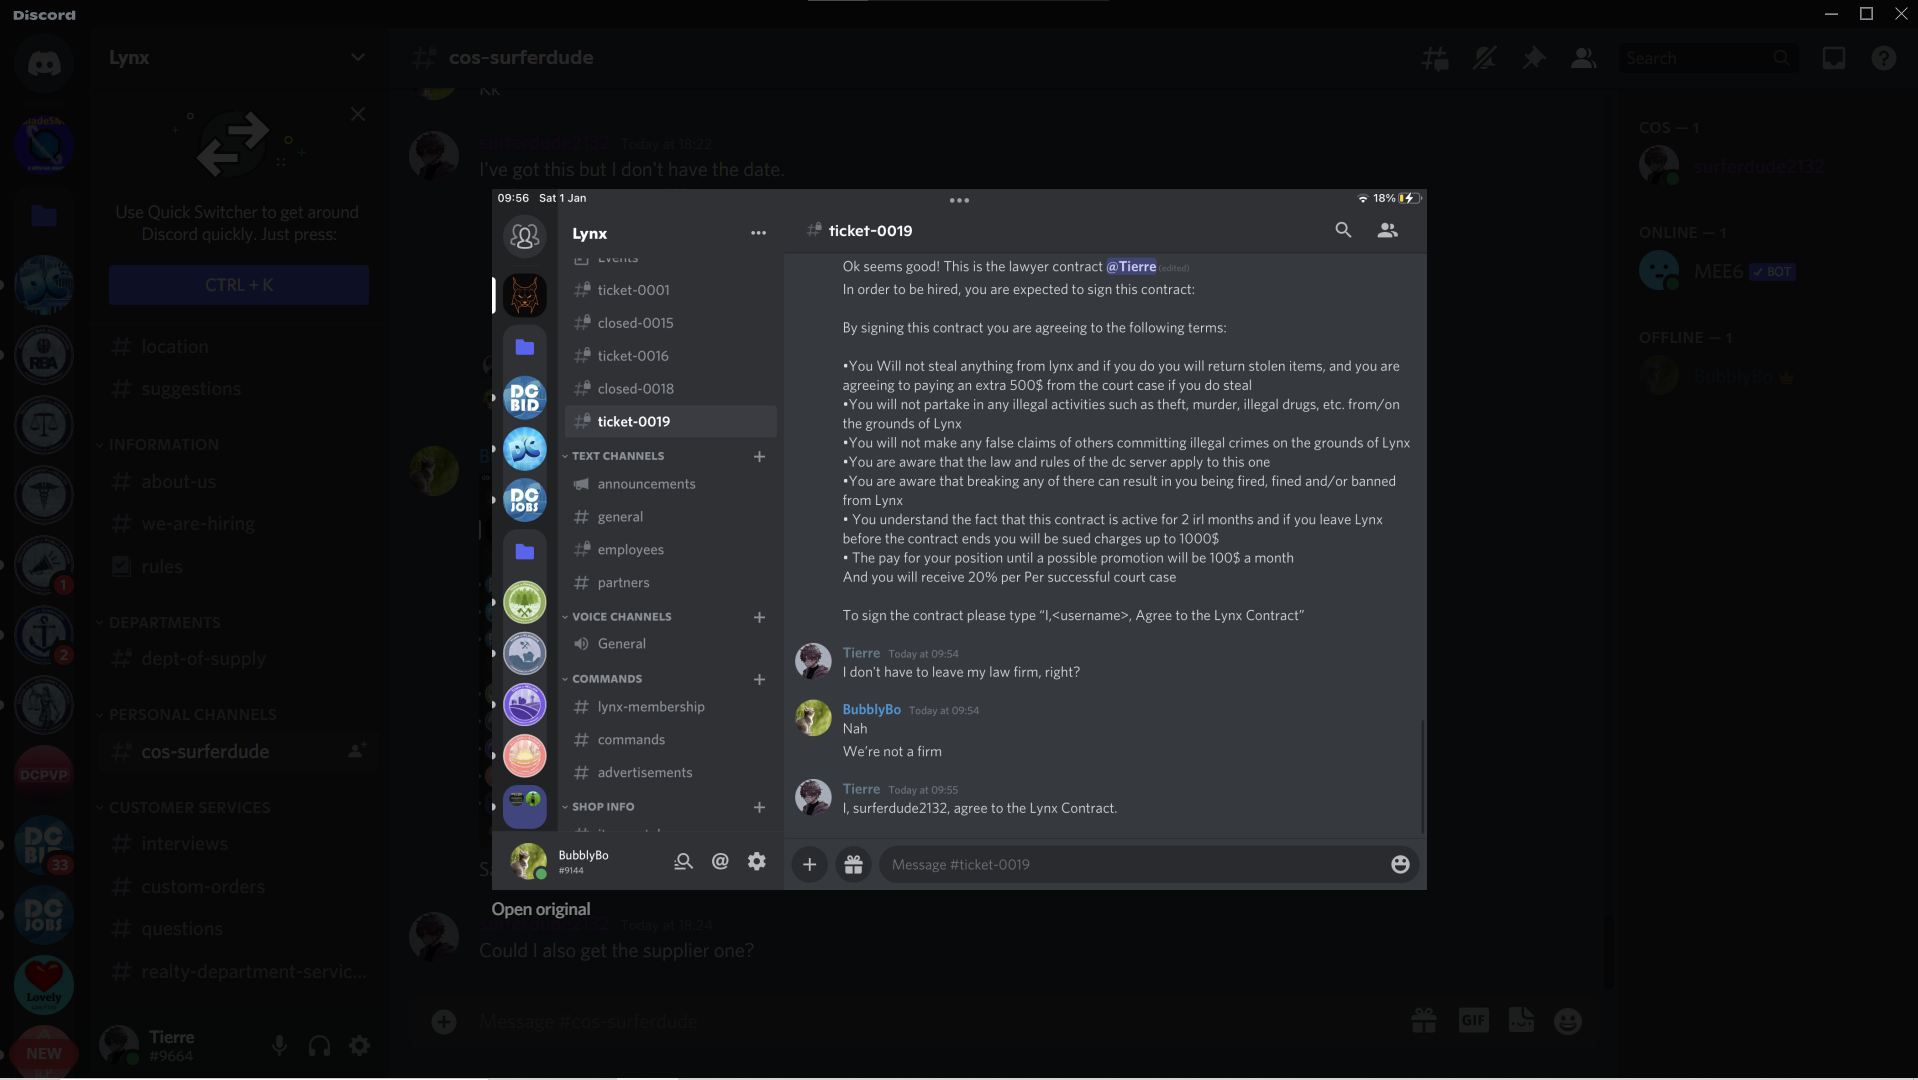1918x1080 pixels.
Task: Open the DCPVP server icon
Action: pos(44,774)
